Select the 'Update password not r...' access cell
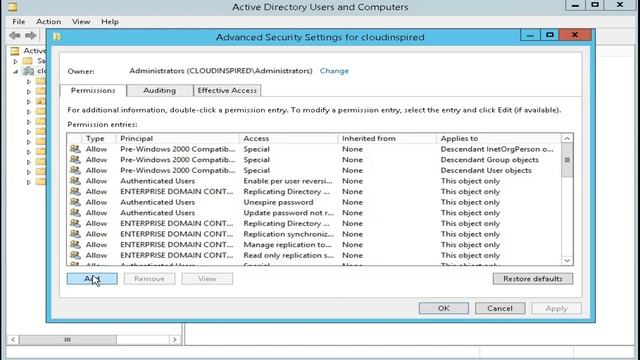Image resolution: width=640 pixels, height=360 pixels. (x=289, y=213)
